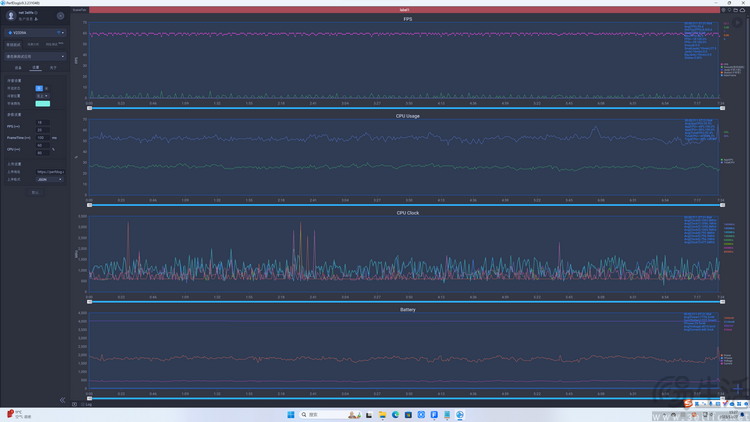Viewport: 750px width, 422px height.
Task: Click the right handle of the CPU Clock range slider
Action: coord(722,301)
